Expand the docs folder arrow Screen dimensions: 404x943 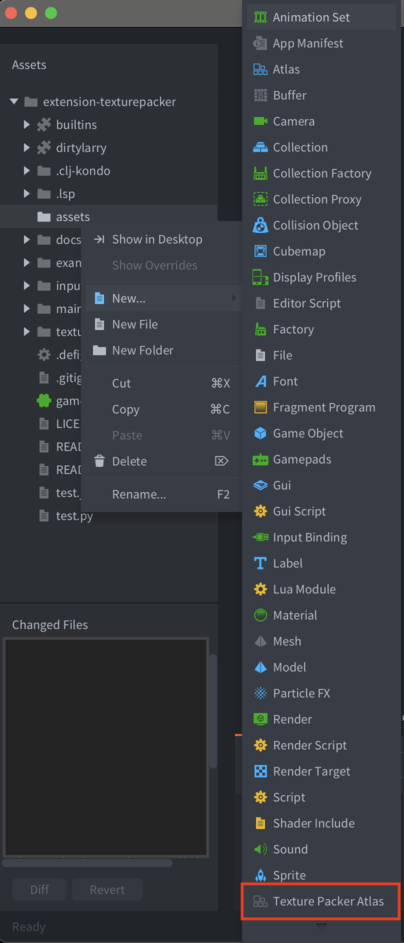(26, 239)
